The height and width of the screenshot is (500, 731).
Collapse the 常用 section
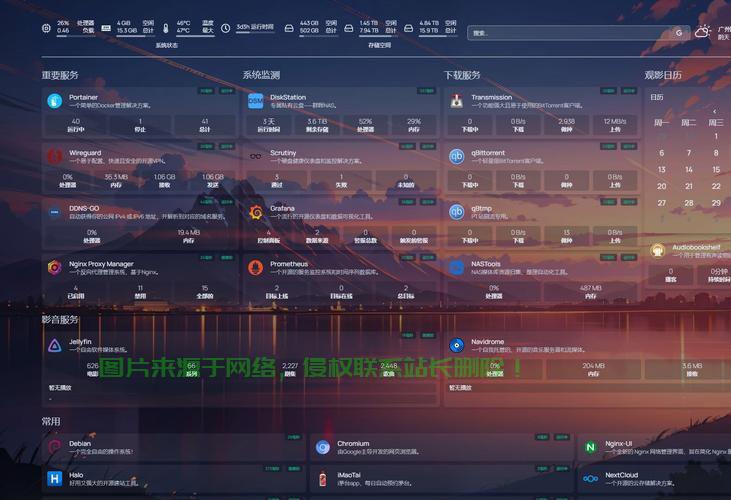(51, 422)
